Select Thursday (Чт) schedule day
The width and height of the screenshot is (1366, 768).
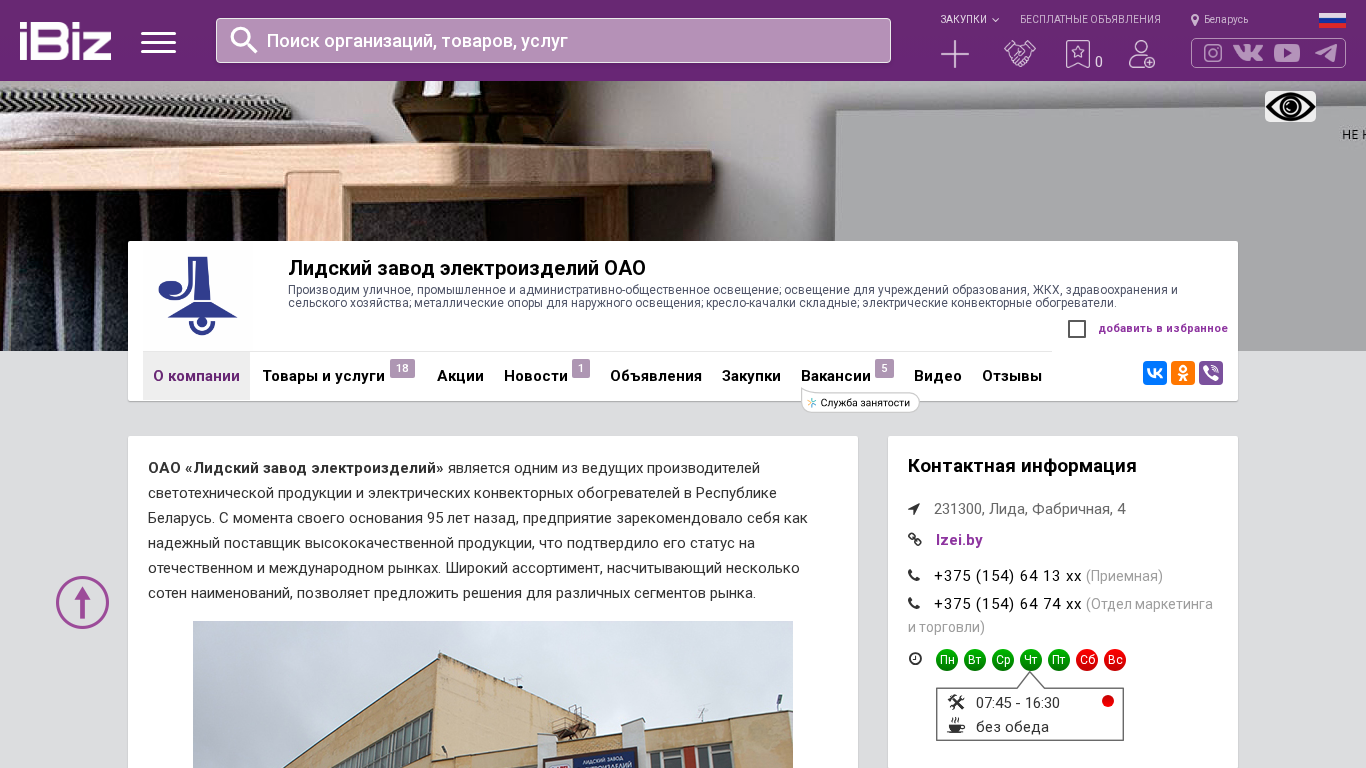(x=1031, y=660)
